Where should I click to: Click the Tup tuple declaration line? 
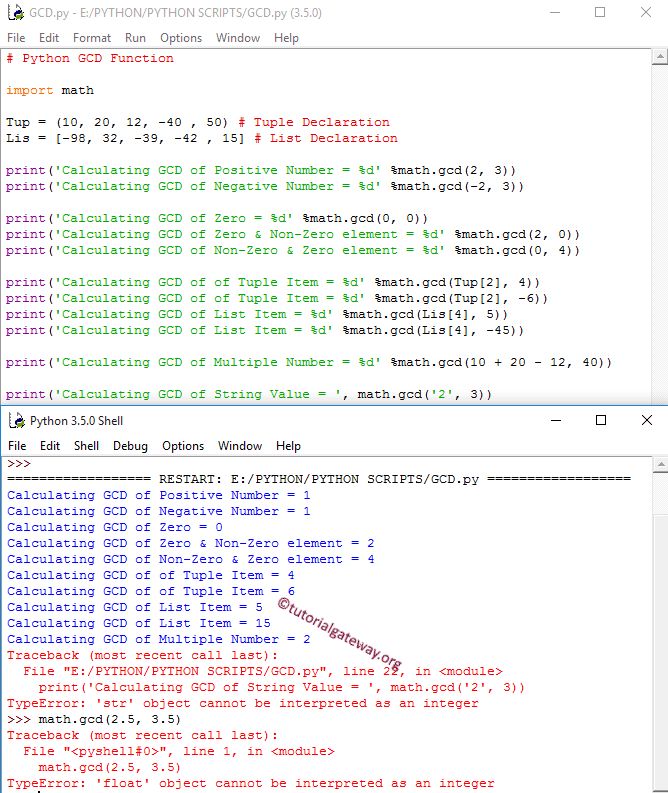(198, 122)
